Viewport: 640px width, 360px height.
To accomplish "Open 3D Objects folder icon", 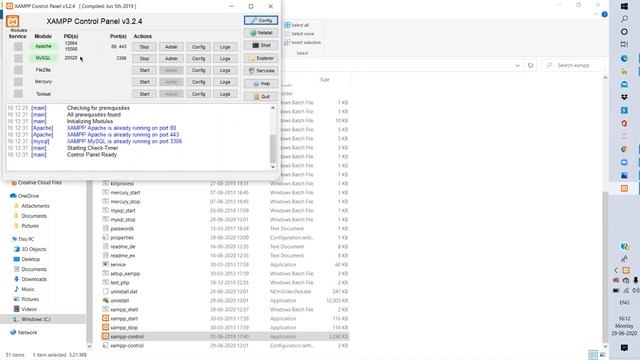I will point(17,249).
